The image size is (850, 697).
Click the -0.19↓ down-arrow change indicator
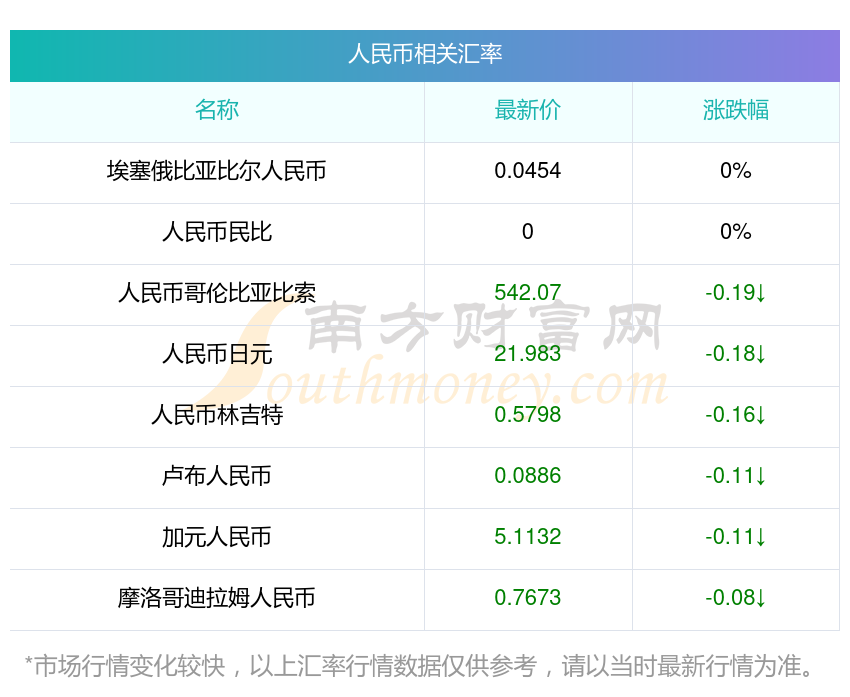(735, 293)
